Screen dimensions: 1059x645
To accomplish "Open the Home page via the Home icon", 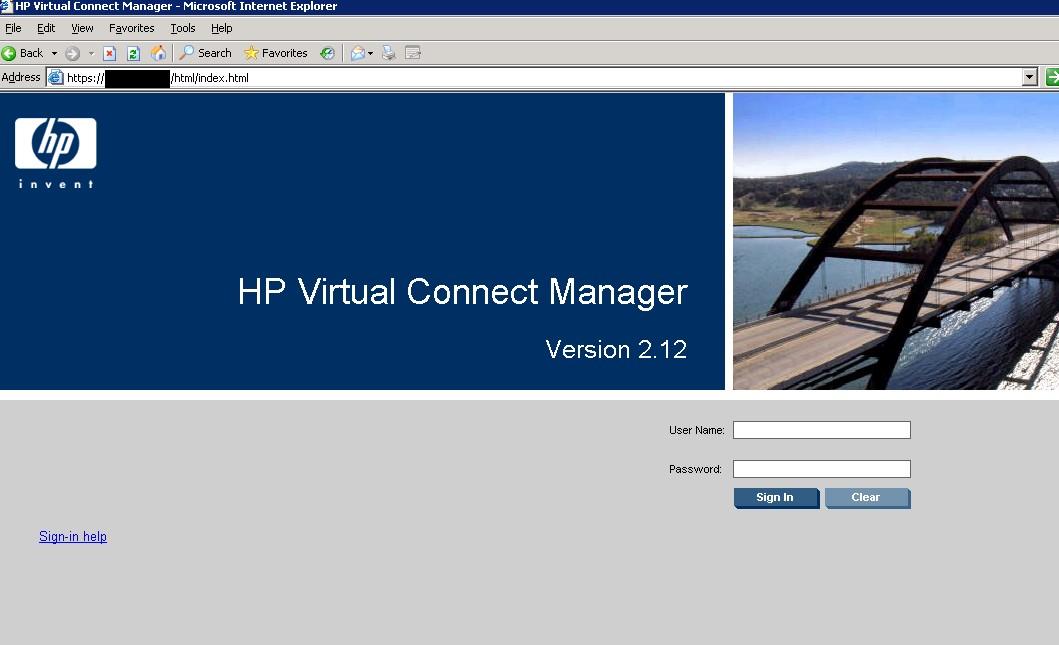I will [159, 53].
